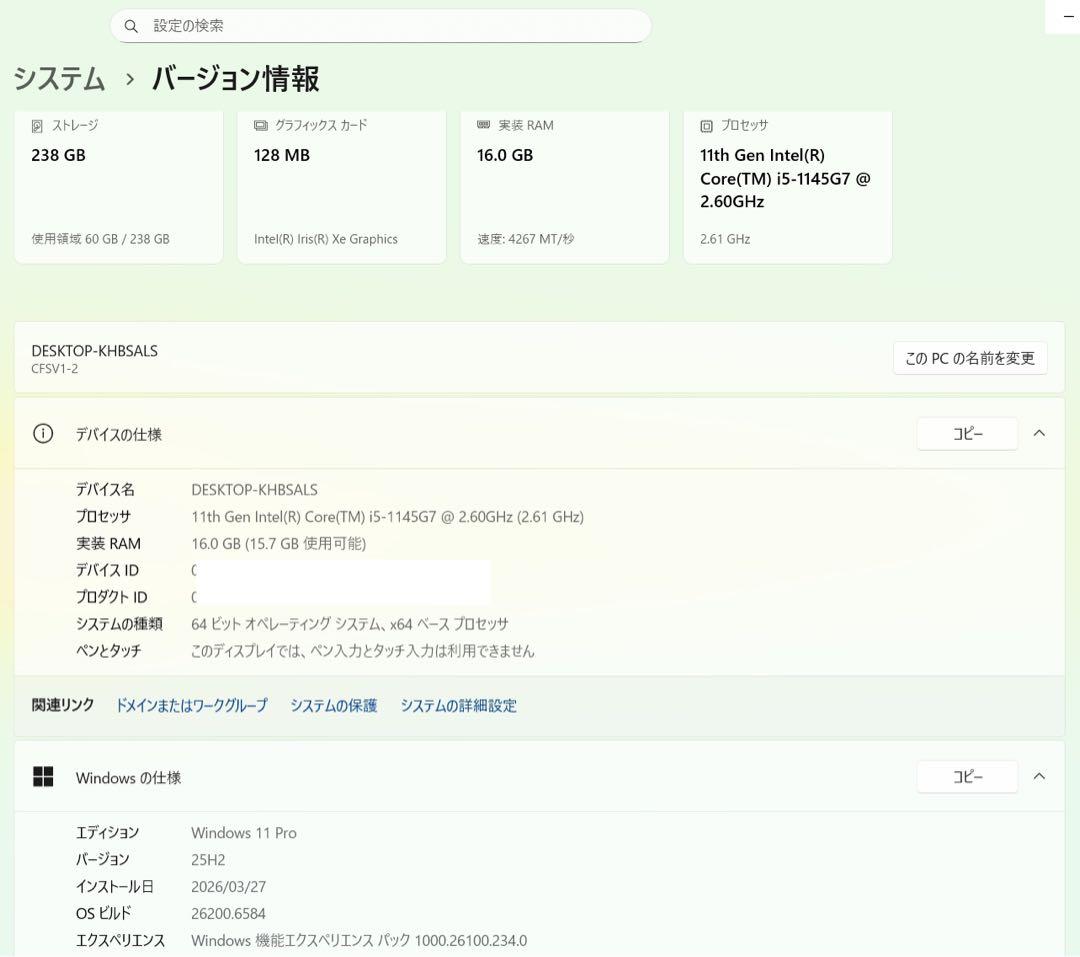Click the Windows logo icon
Viewport: 1080px width, 957px height.
tap(43, 777)
